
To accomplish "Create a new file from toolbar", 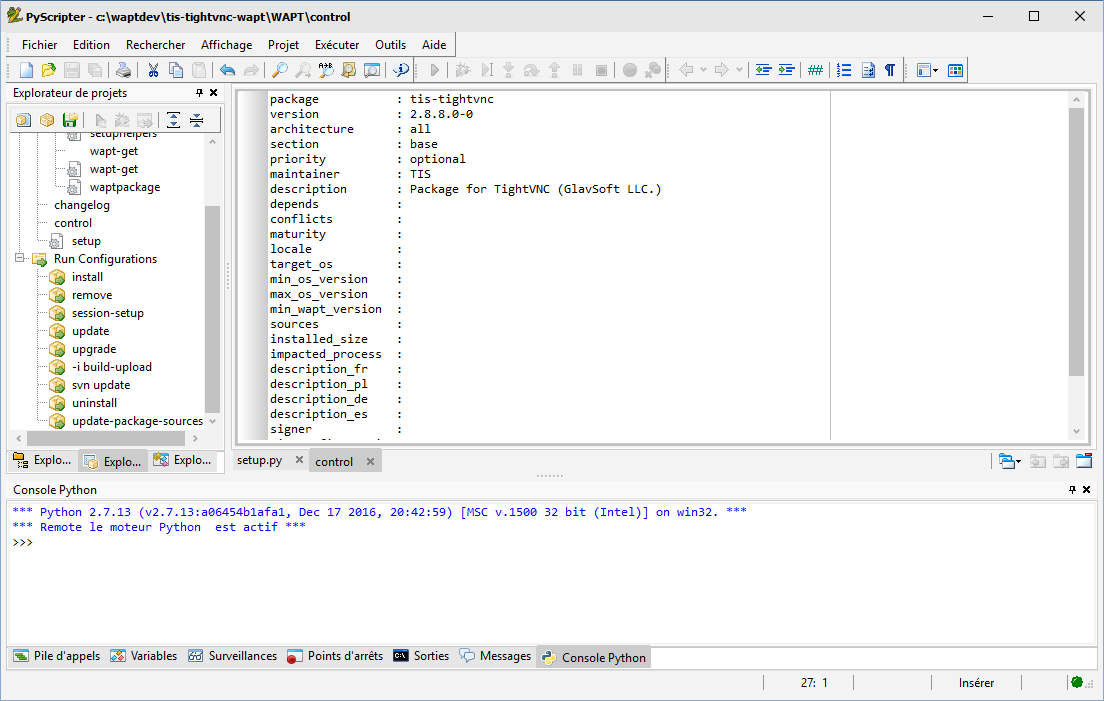I will point(26,70).
